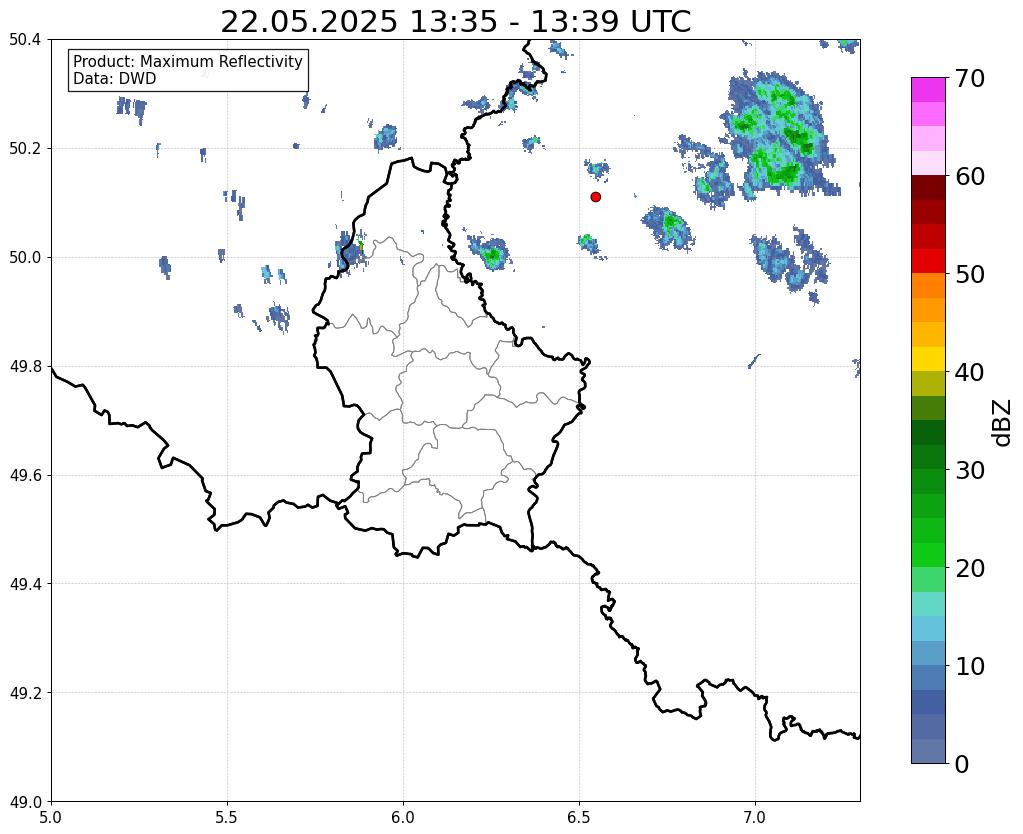Click latitude axis label 49.4
The image size is (1023, 834).
tap(25, 584)
